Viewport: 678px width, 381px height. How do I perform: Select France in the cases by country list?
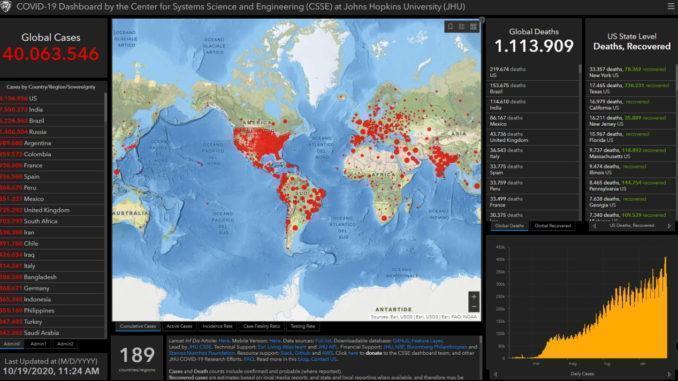(x=52, y=166)
